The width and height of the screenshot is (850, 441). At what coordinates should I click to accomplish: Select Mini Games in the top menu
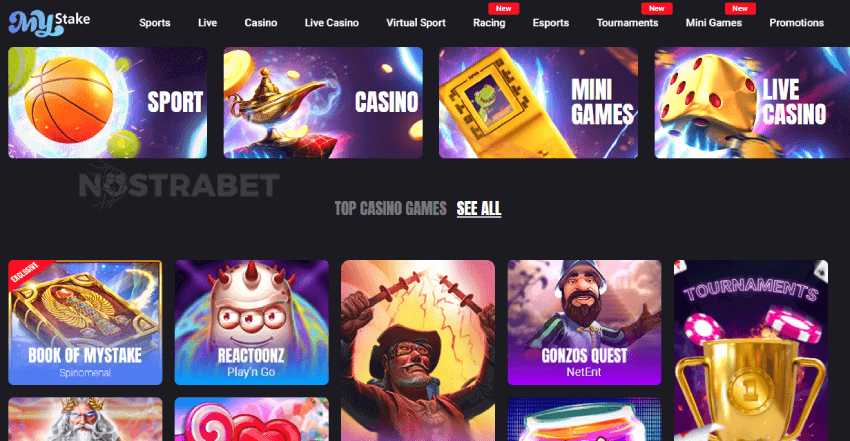pos(713,23)
